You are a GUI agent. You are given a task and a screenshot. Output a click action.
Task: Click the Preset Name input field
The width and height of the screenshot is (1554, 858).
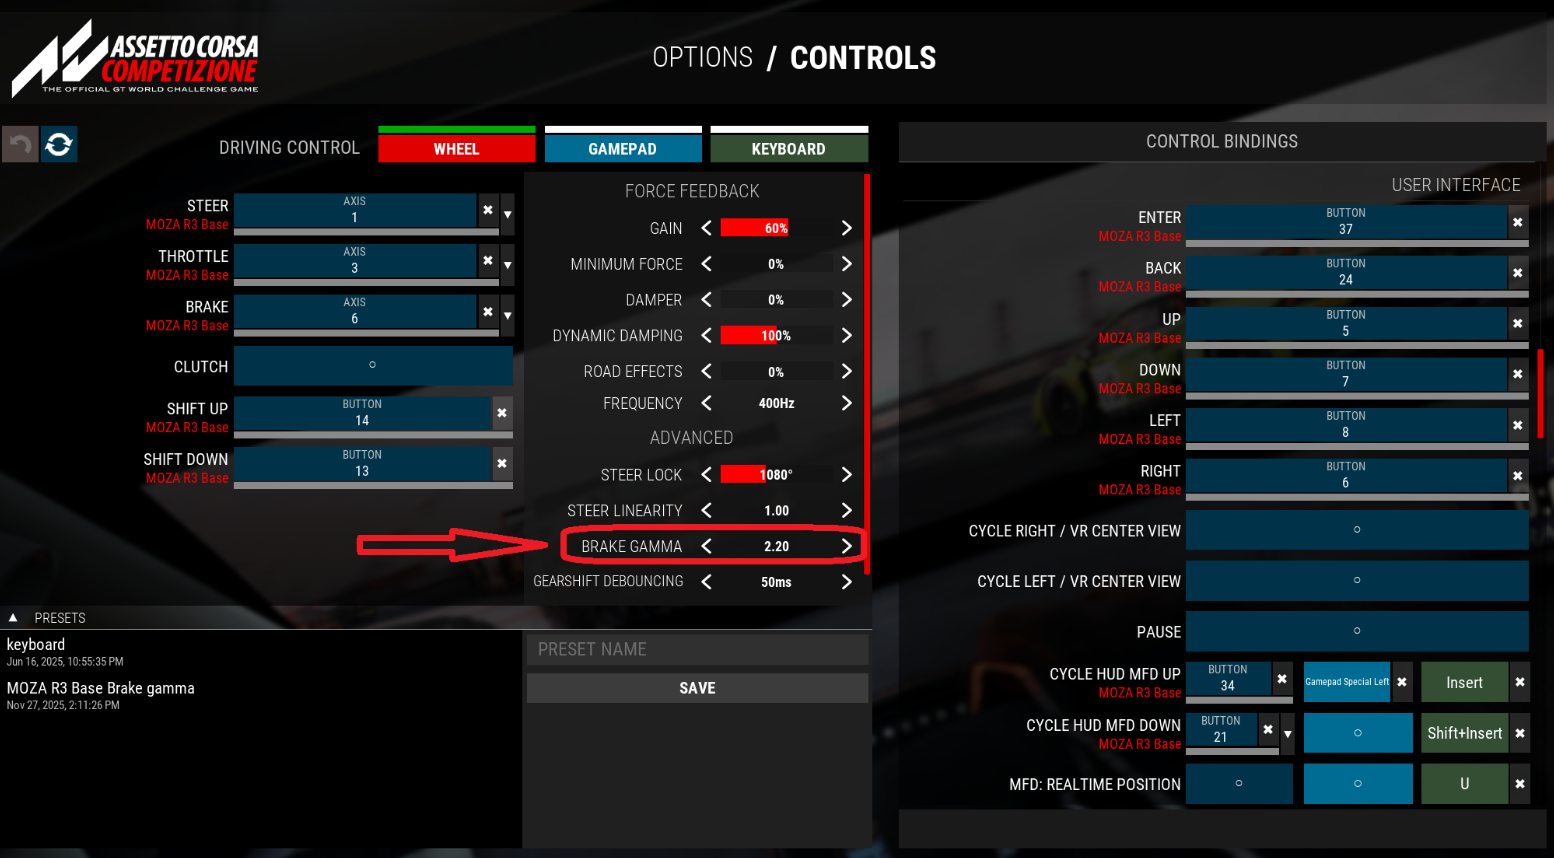[697, 649]
